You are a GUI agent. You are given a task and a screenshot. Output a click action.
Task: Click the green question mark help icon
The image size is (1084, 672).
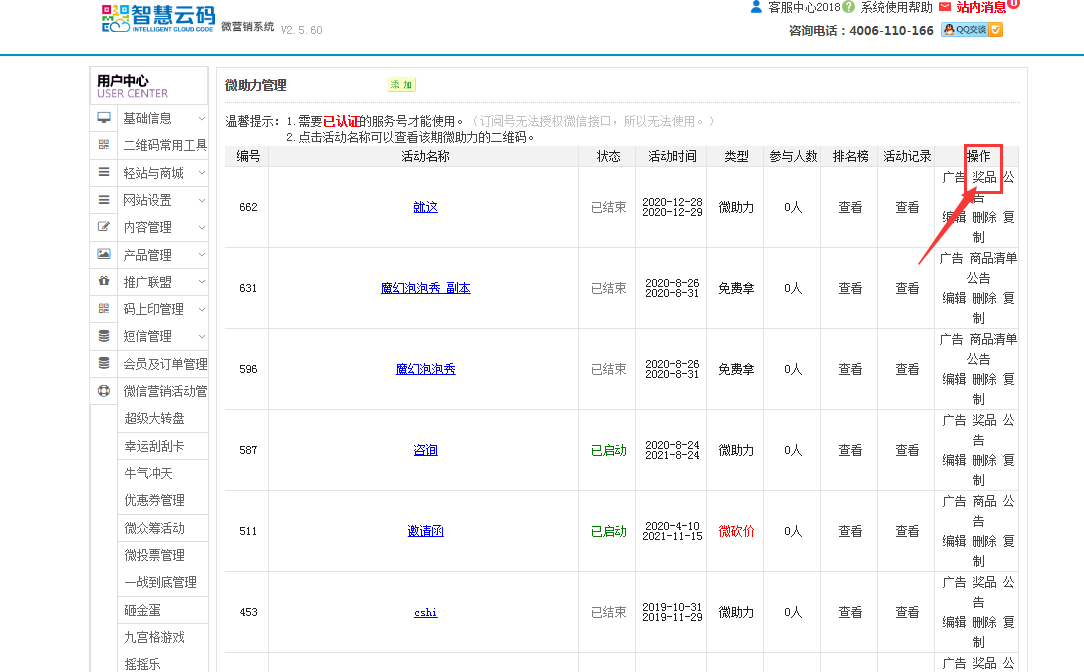click(x=849, y=7)
